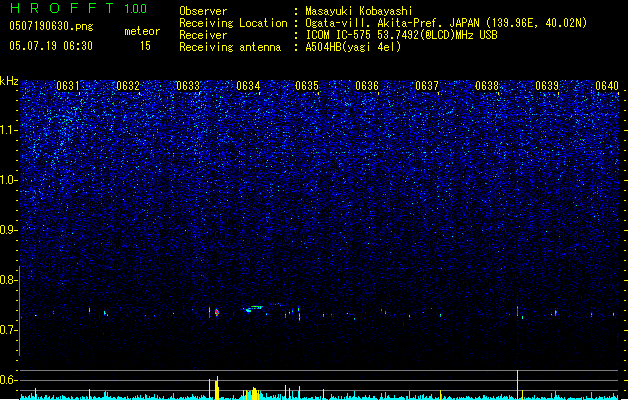Screen dimensions: 629x400
Task: Click the meteor count value 15
Action: [x=145, y=46]
